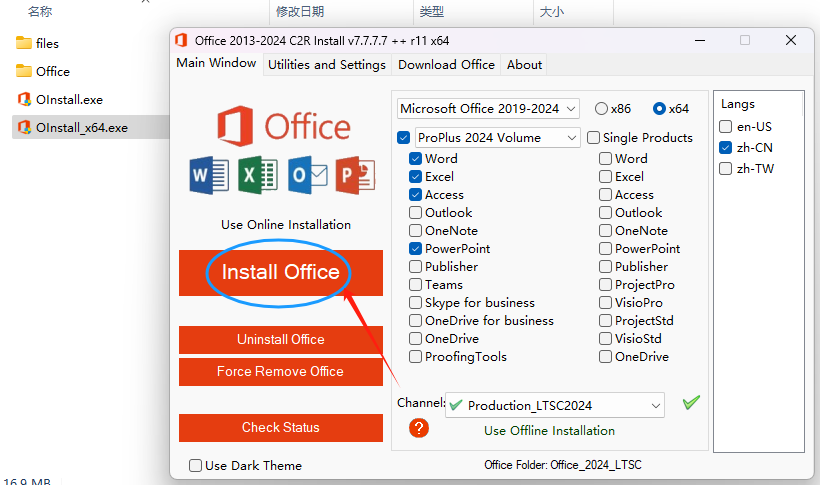The width and height of the screenshot is (820, 485).
Task: Open the Microsoft Office 2019-2024 version dropdown
Action: tap(488, 108)
